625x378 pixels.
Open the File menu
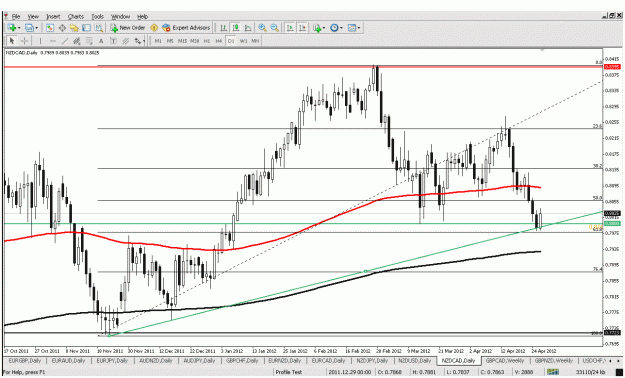click(16, 17)
